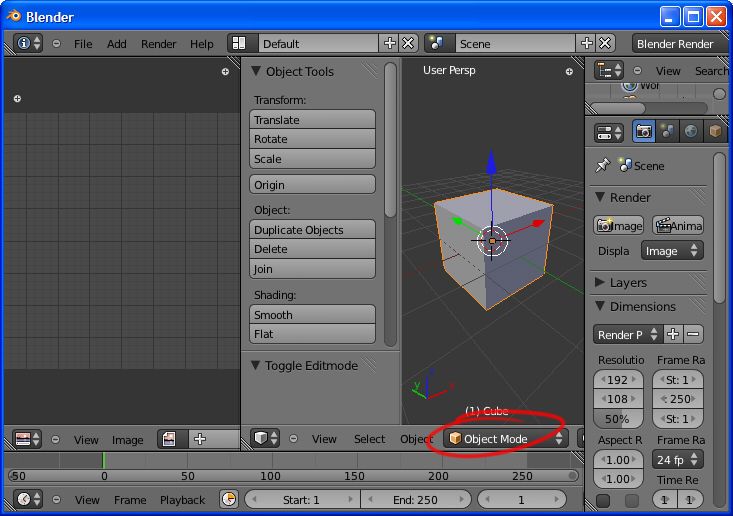Add a new render preset with plus
Screen dimensions: 733x516
(673, 334)
